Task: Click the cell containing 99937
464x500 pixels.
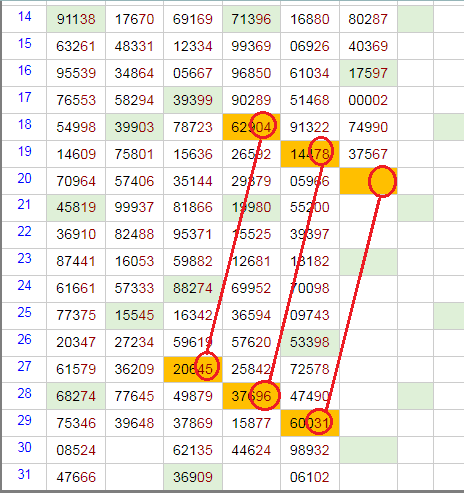Action: [135, 207]
